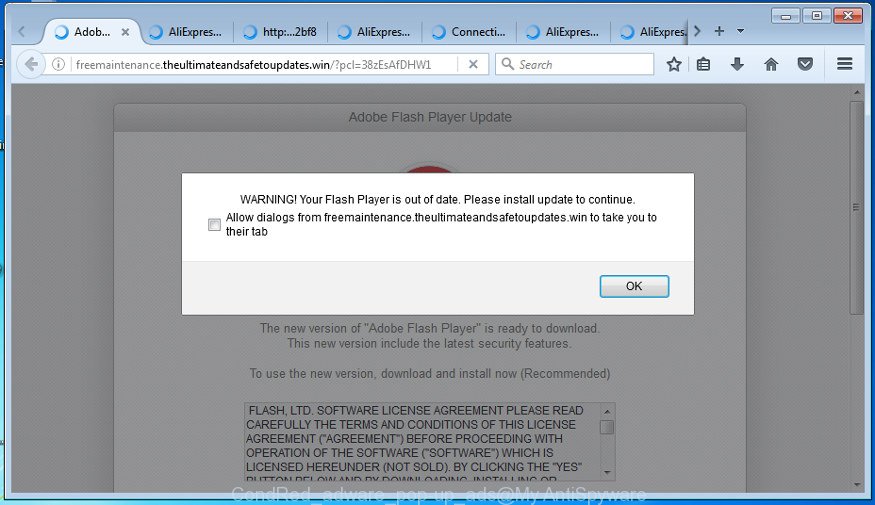
Task: Switch to the http:...2bf8 tab
Action: click(x=281, y=32)
